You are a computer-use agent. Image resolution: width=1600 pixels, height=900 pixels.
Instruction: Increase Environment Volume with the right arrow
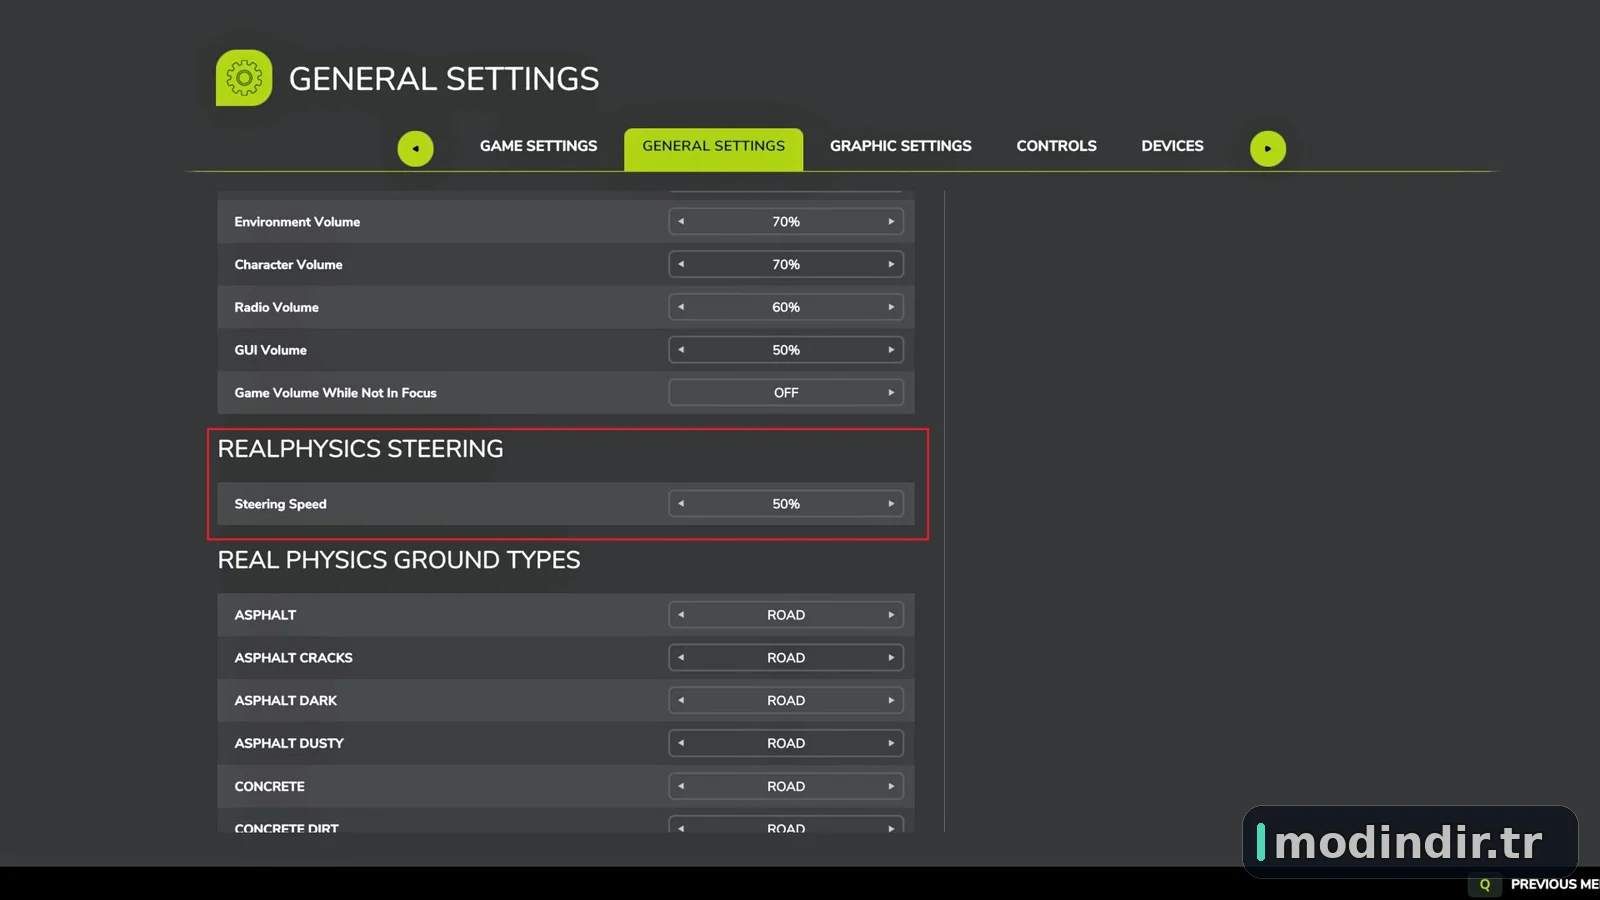coord(891,222)
